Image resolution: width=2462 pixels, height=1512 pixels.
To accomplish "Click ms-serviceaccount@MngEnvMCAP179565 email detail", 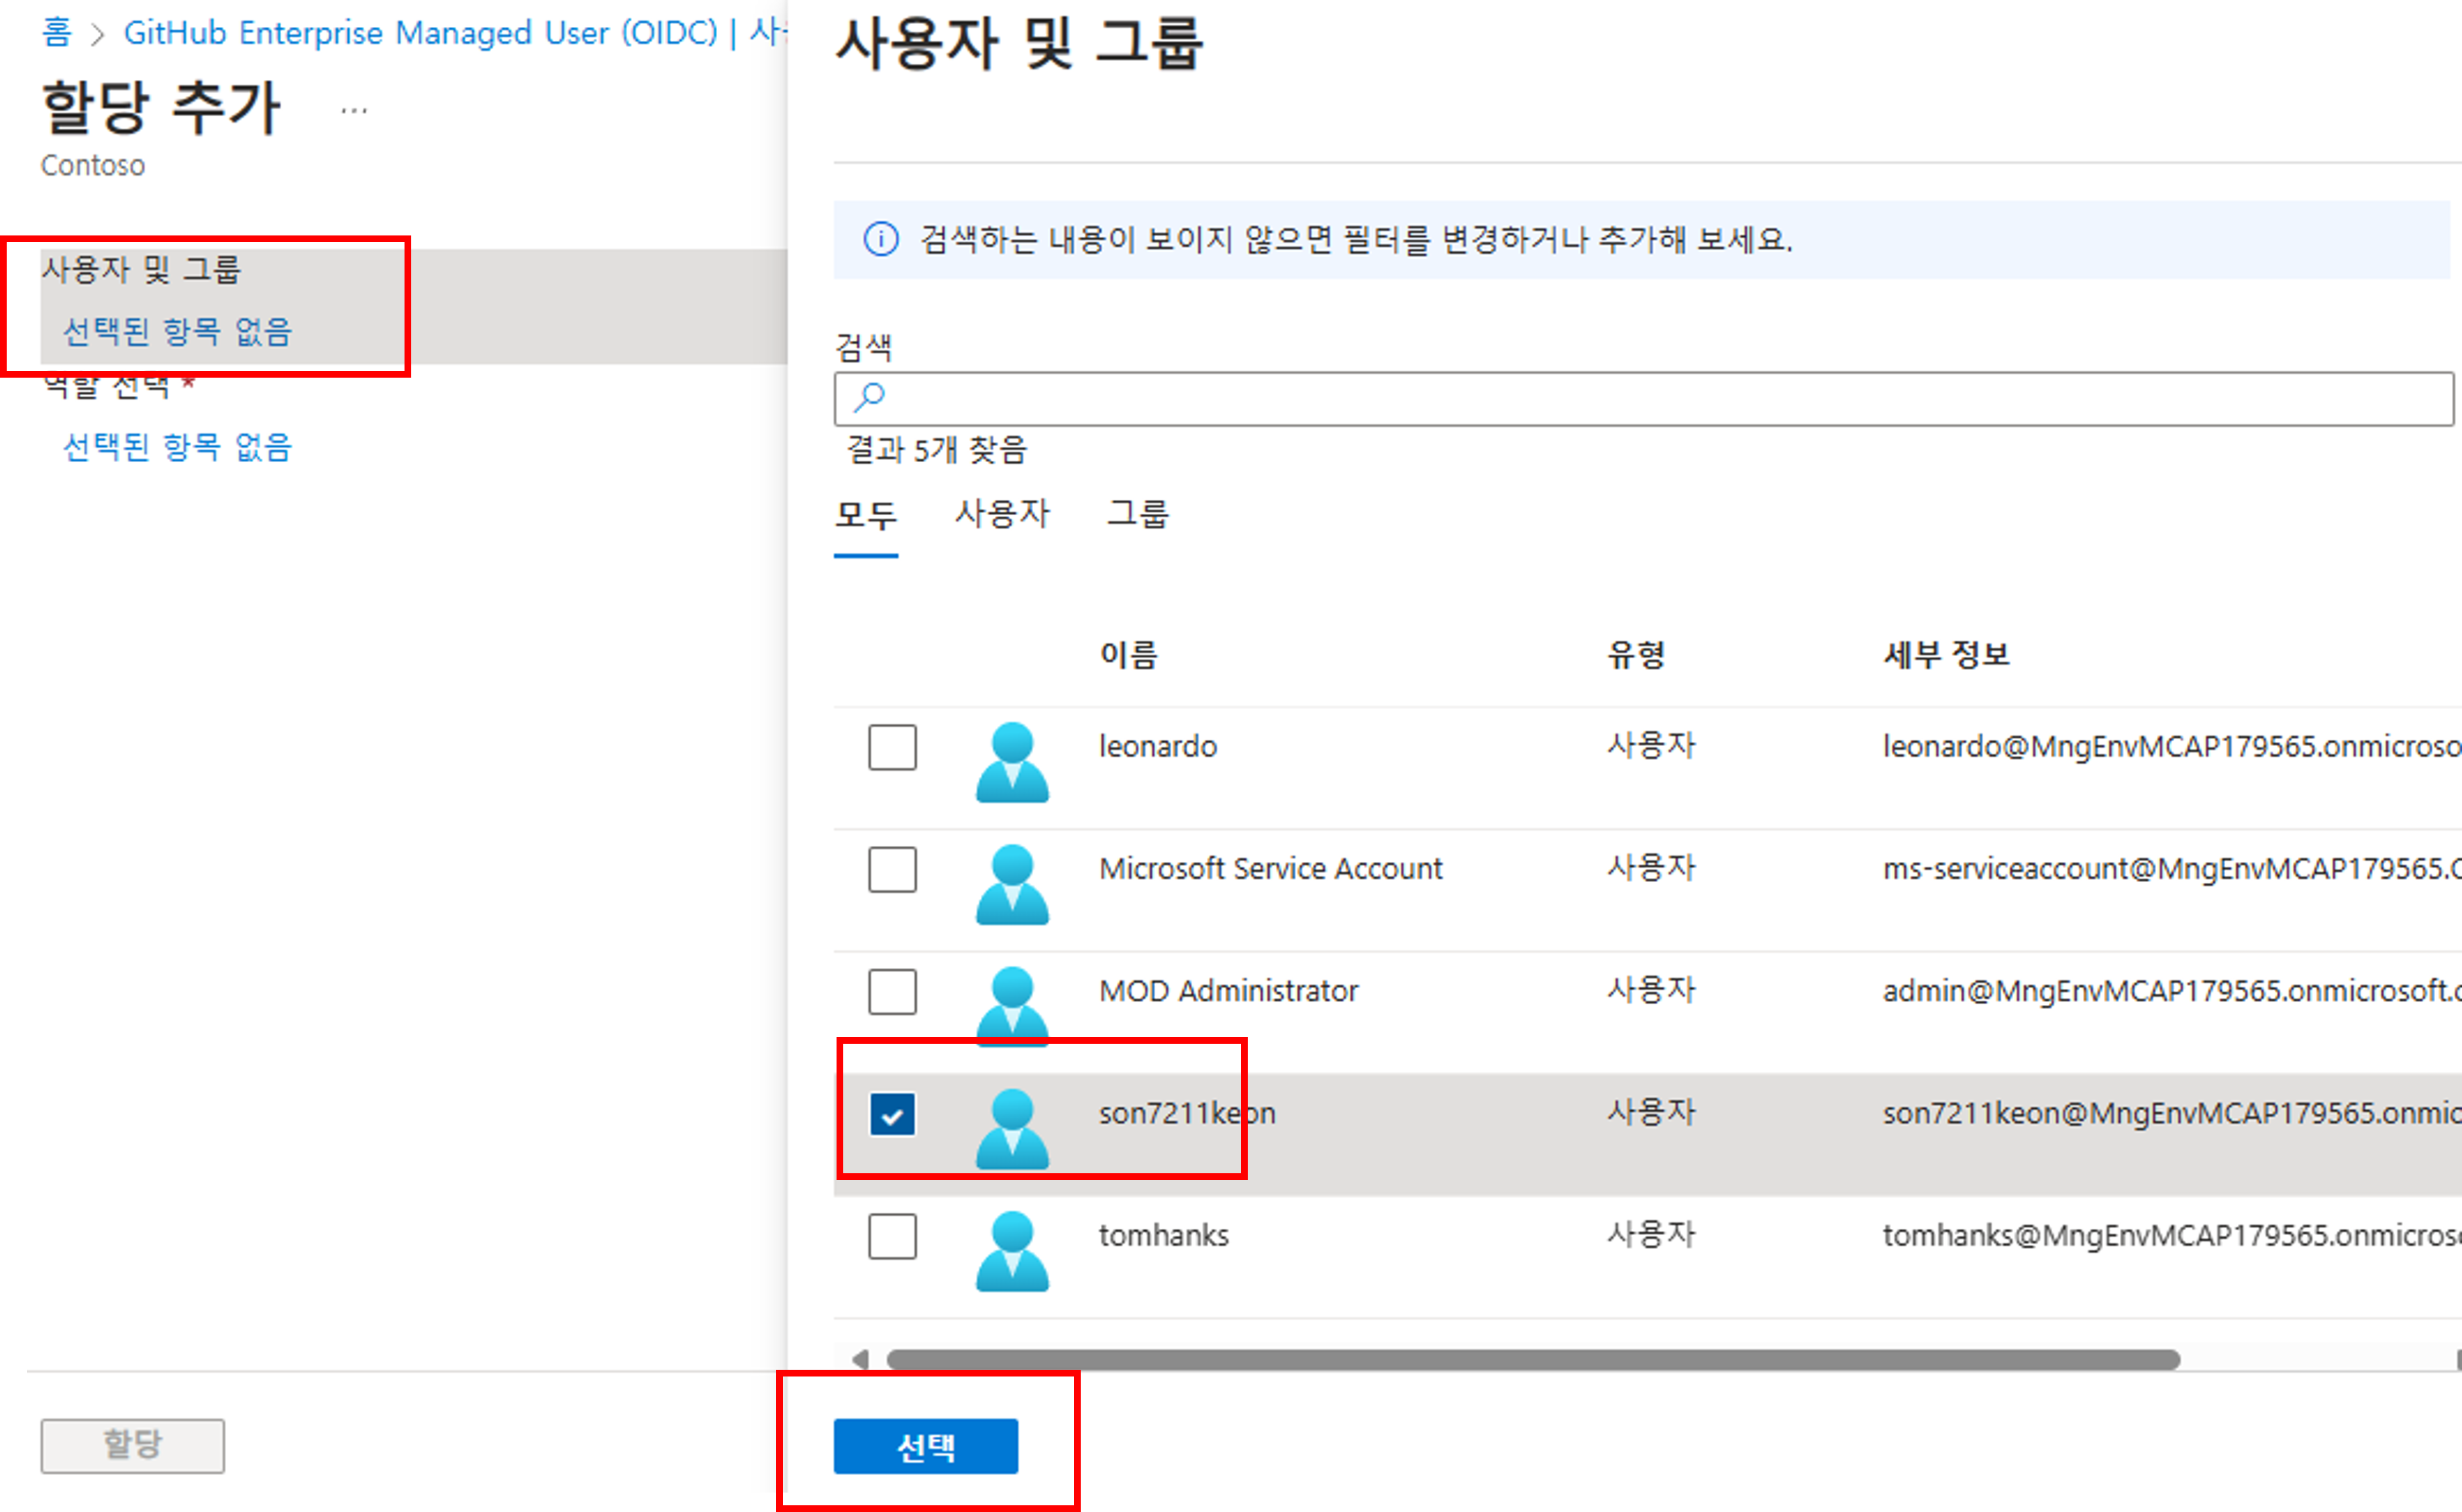I will (x=2172, y=868).
